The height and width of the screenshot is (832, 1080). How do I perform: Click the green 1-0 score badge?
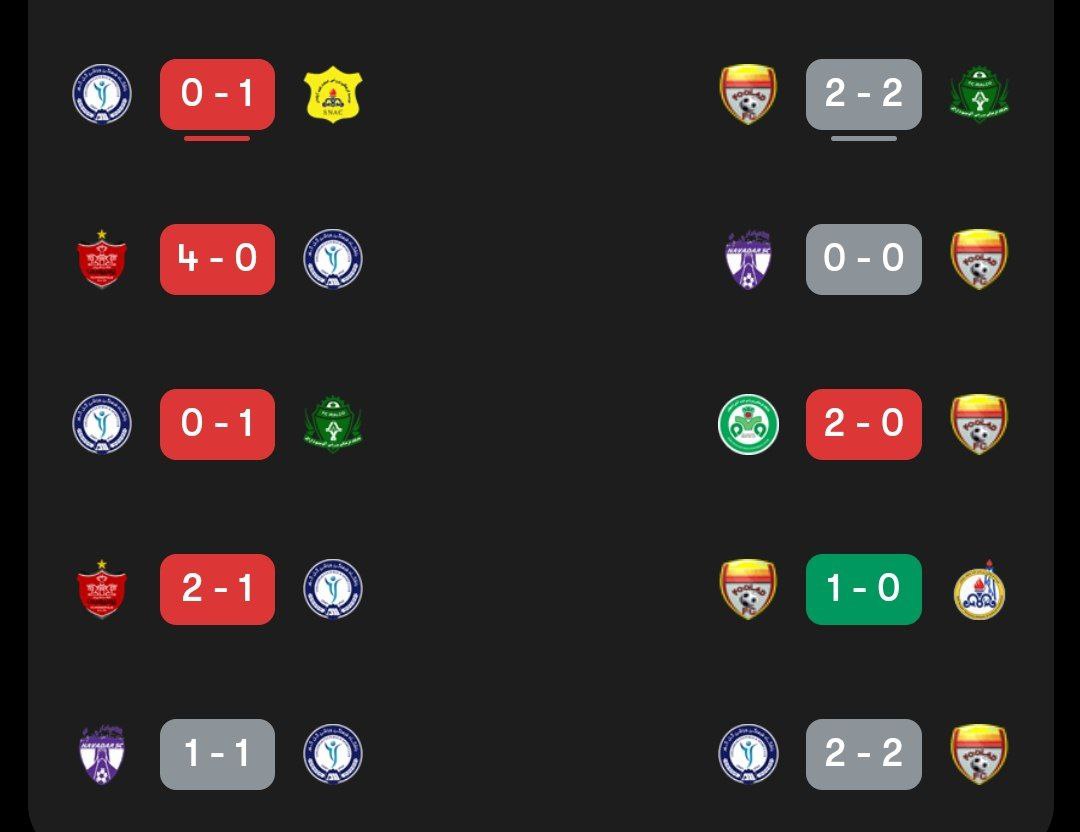[864, 589]
